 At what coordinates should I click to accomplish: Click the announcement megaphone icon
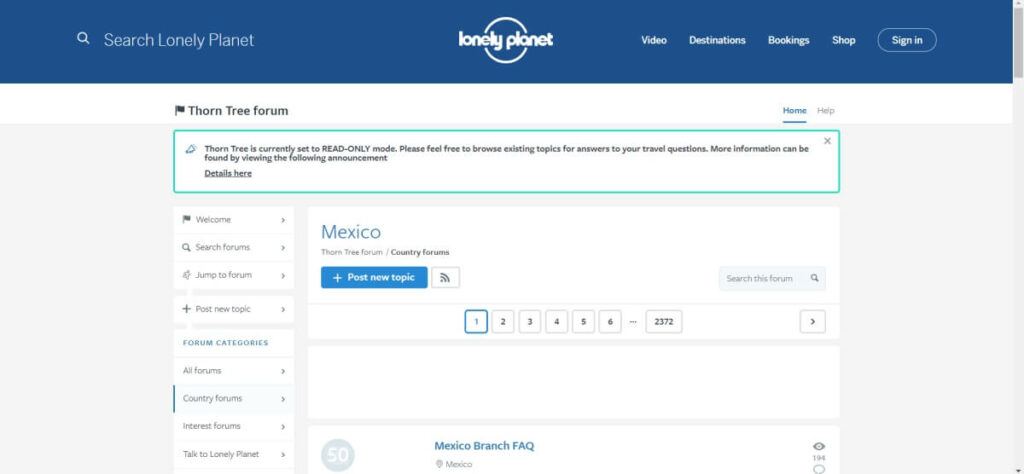[191, 149]
